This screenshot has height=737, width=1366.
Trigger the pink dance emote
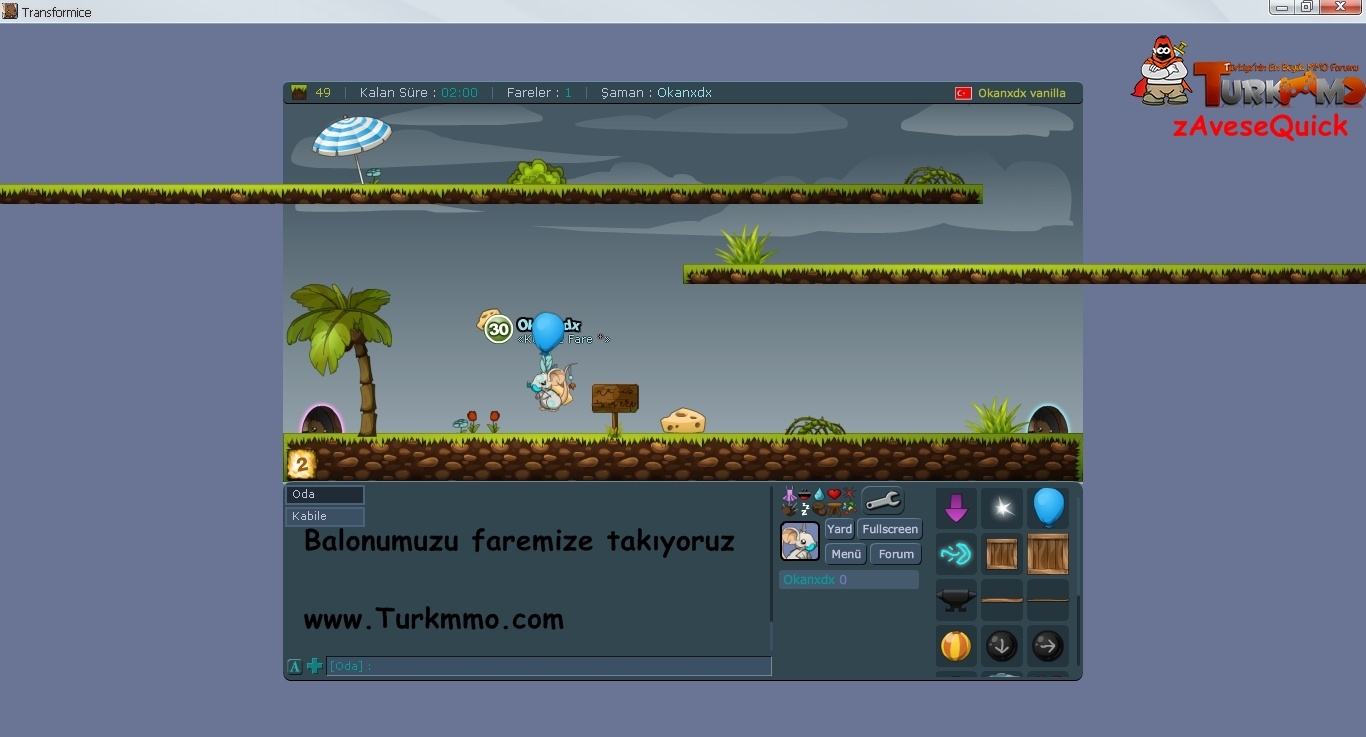coord(790,494)
